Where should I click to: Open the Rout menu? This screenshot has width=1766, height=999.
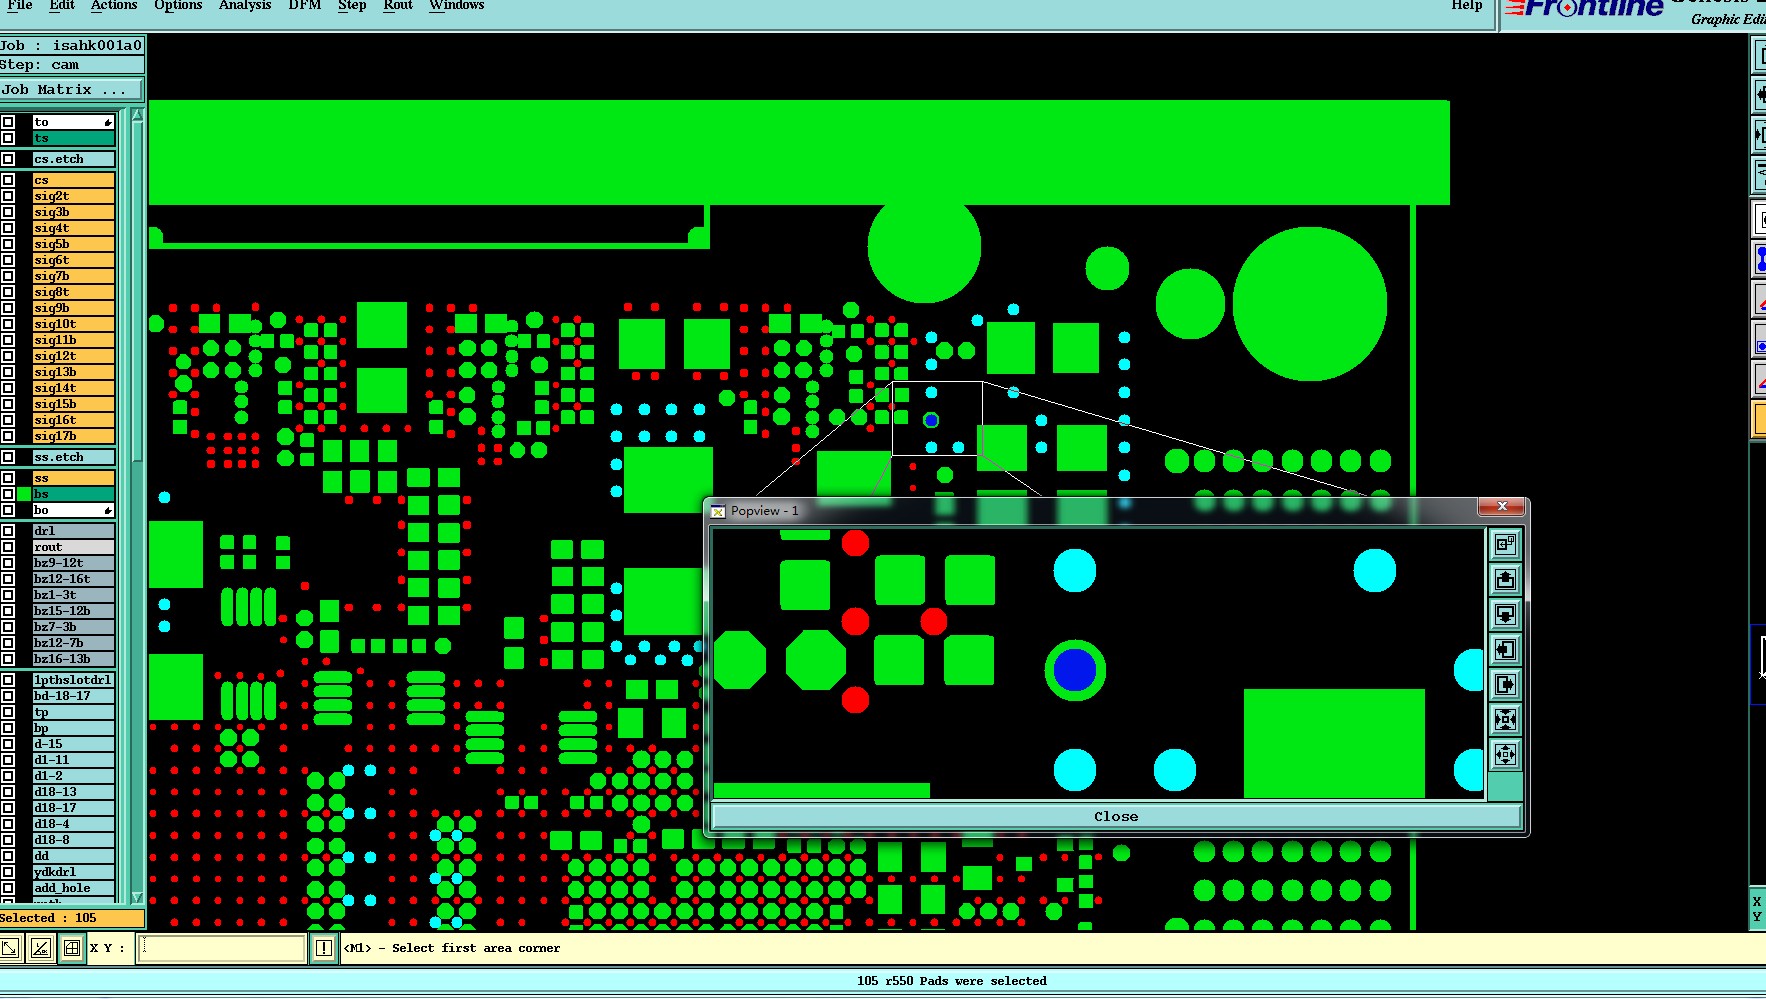coord(398,5)
